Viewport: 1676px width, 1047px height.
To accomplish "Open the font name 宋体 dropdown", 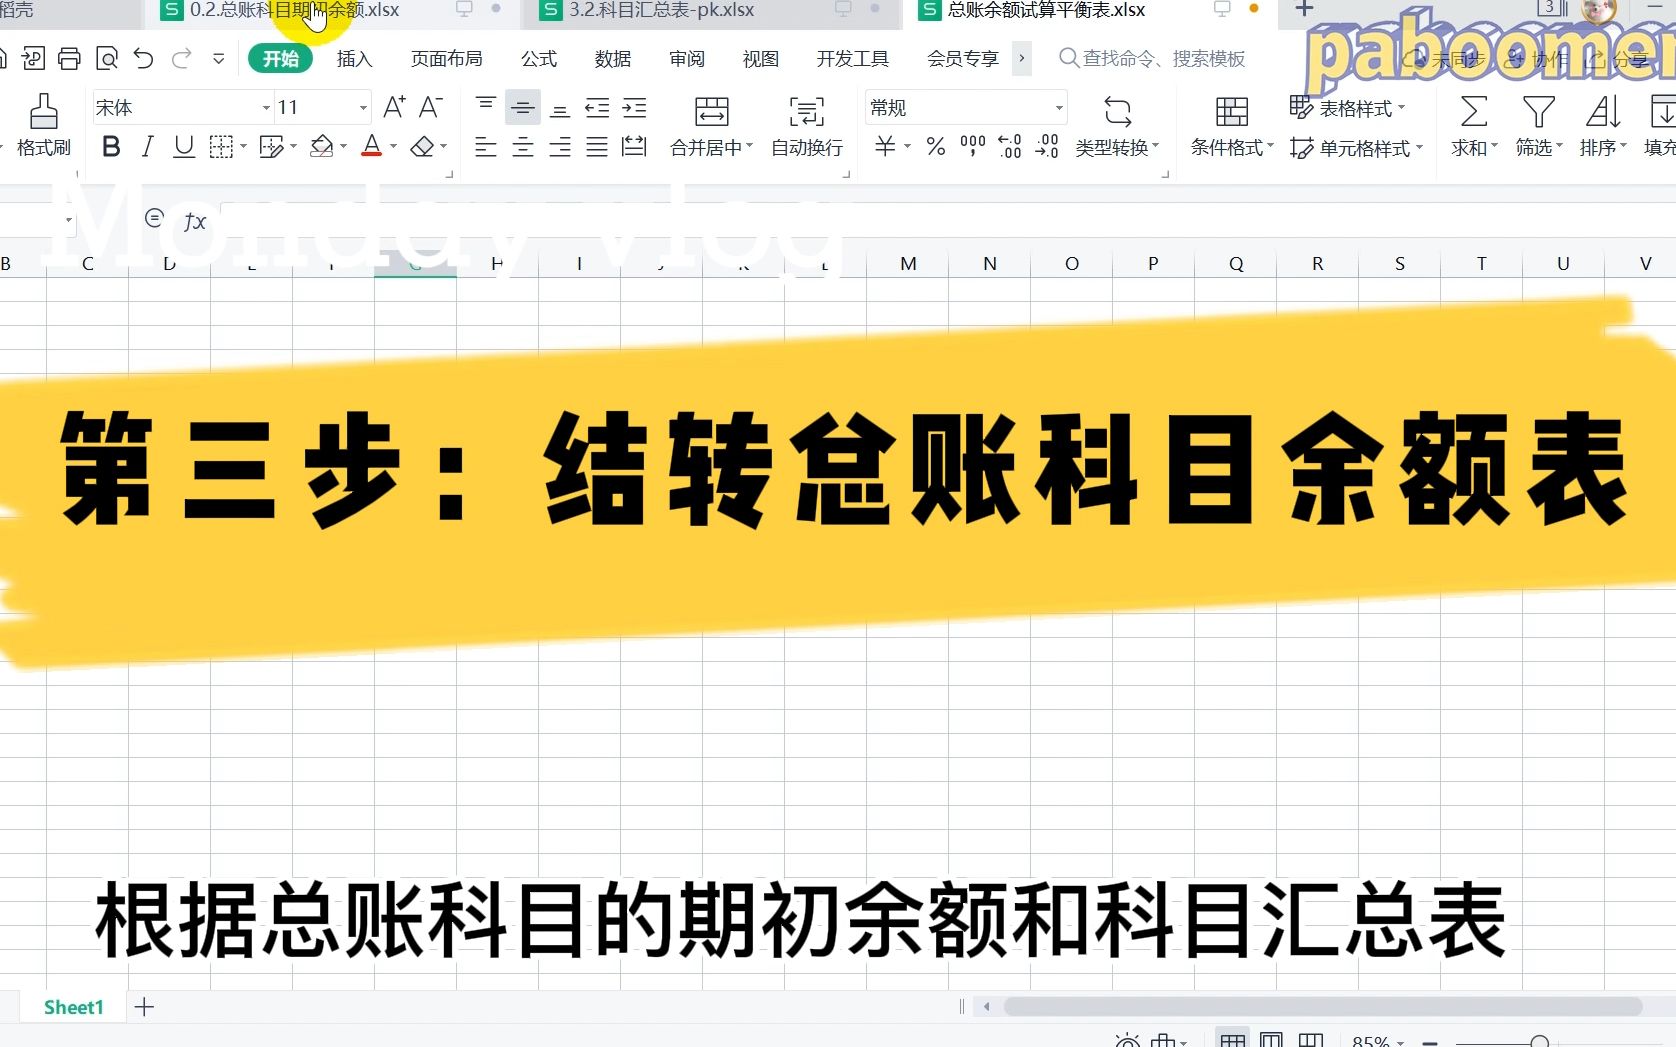I will pyautogui.click(x=266, y=107).
